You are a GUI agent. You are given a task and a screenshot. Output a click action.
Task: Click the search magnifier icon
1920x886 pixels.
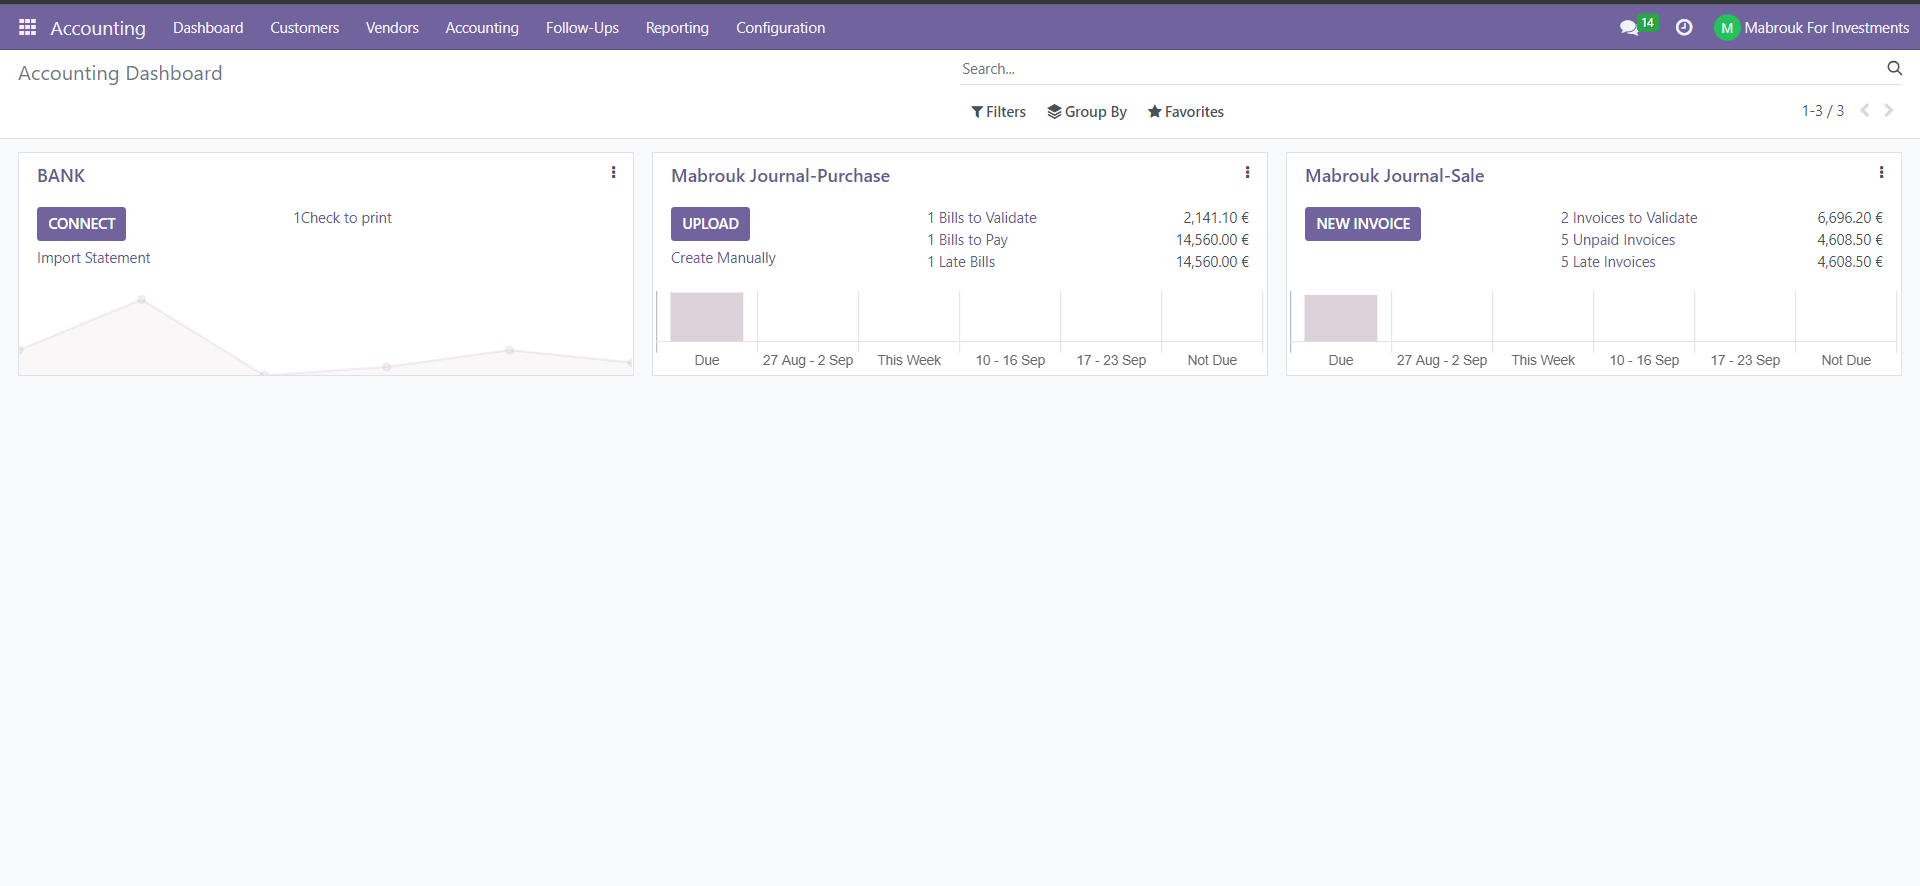pos(1894,68)
